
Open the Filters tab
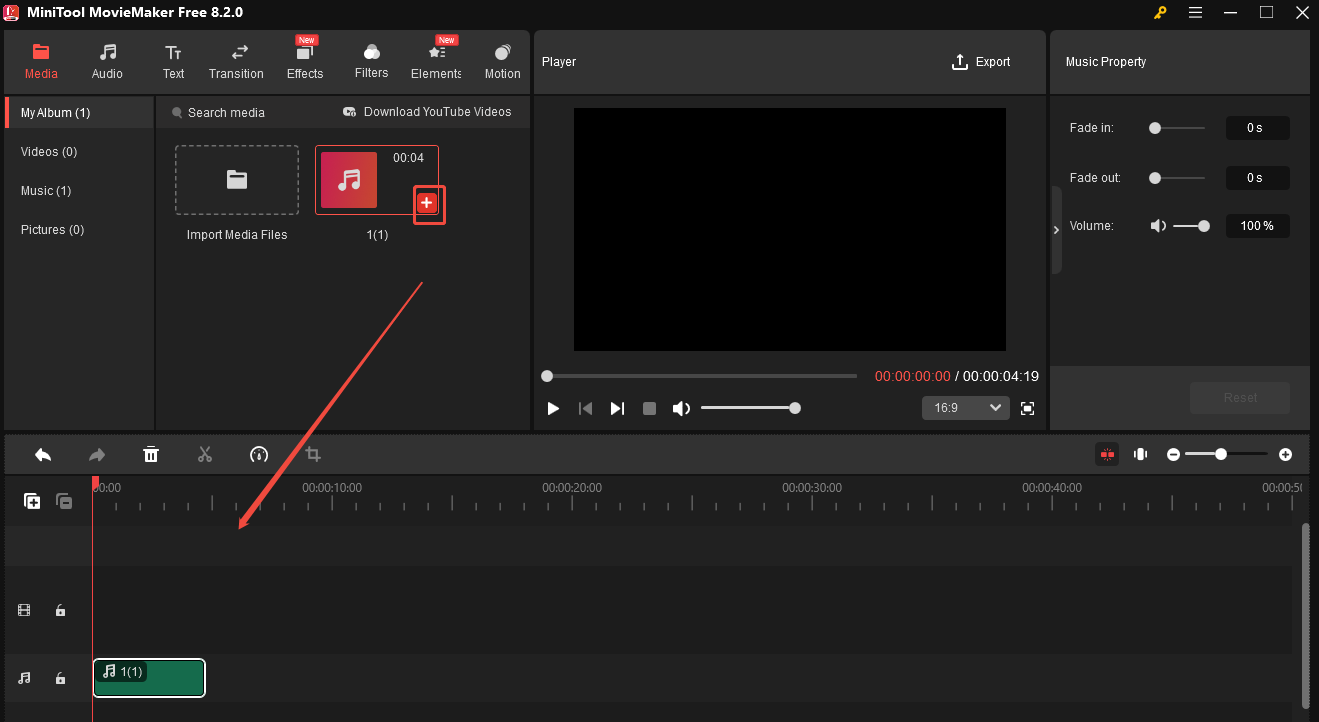click(x=371, y=62)
